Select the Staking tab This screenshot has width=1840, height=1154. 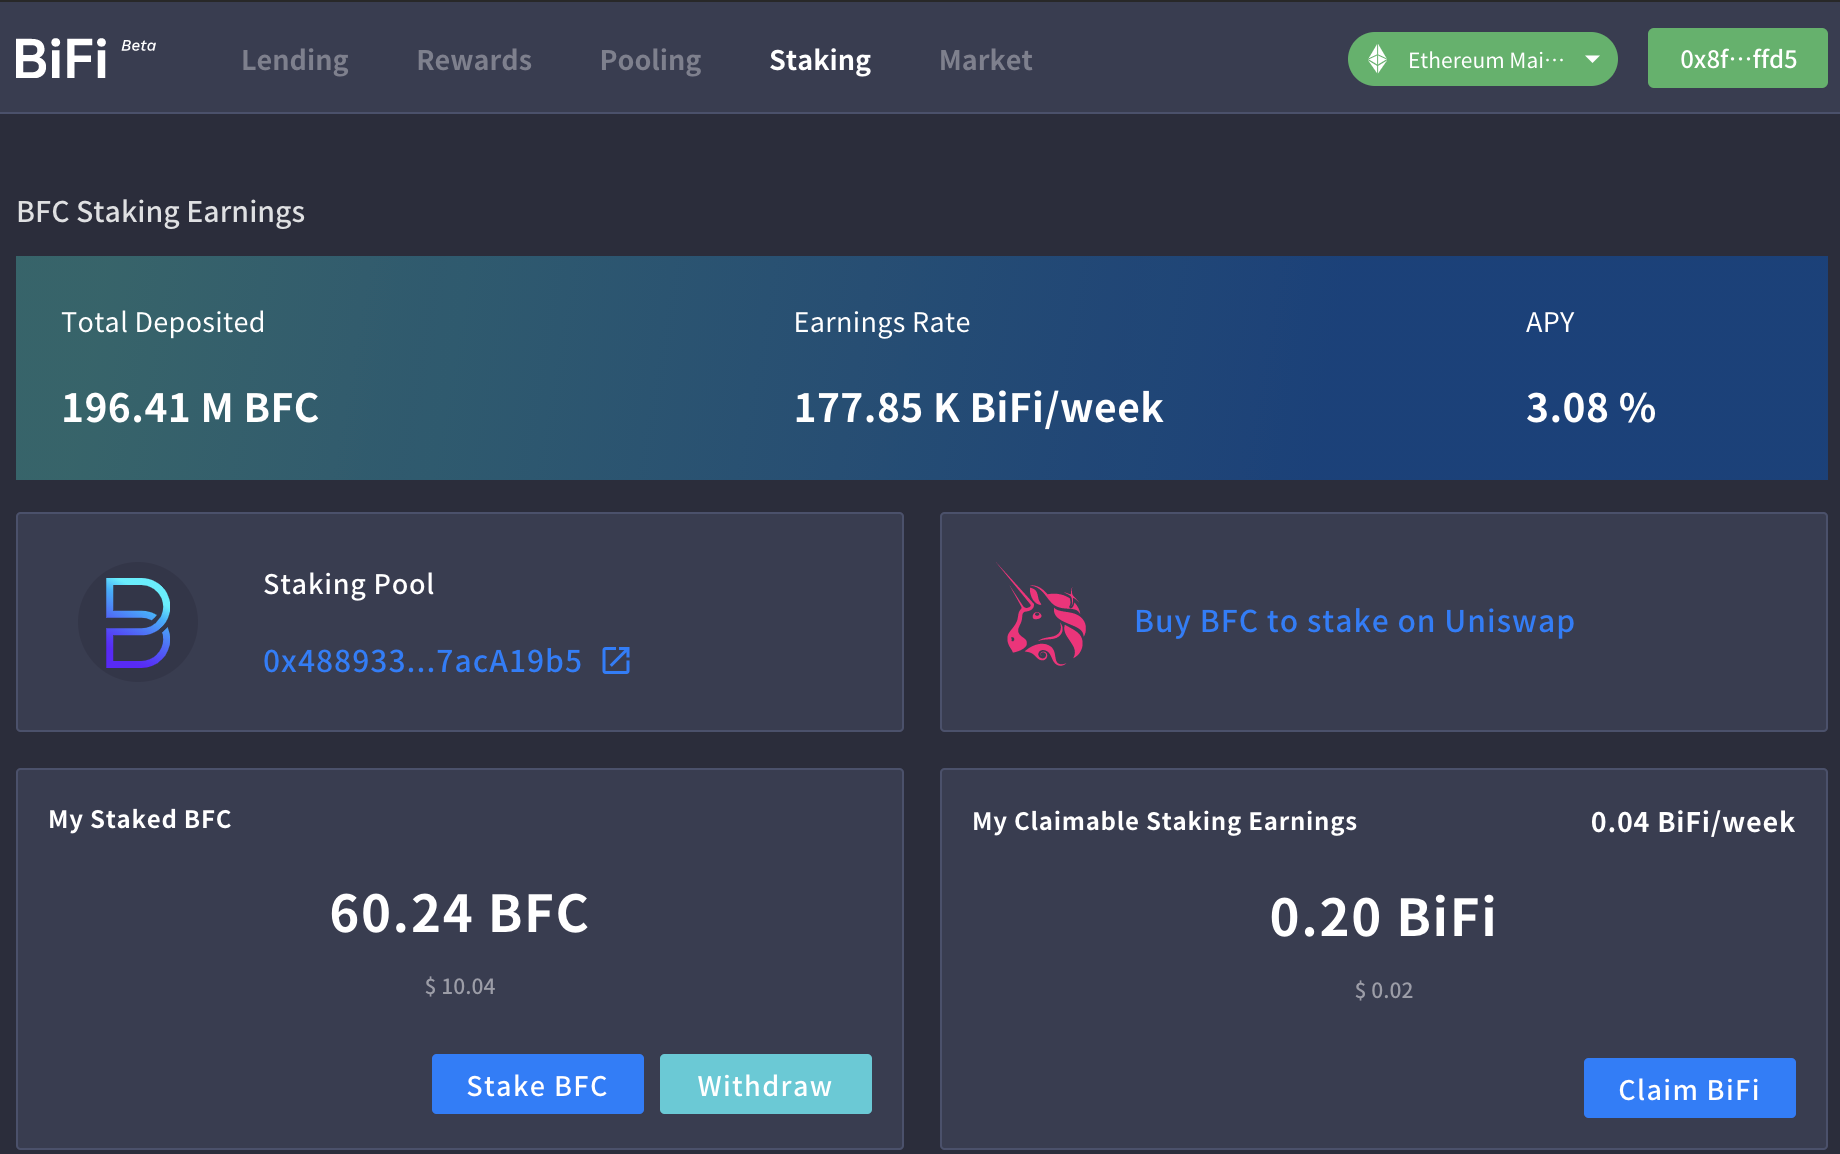pos(820,60)
